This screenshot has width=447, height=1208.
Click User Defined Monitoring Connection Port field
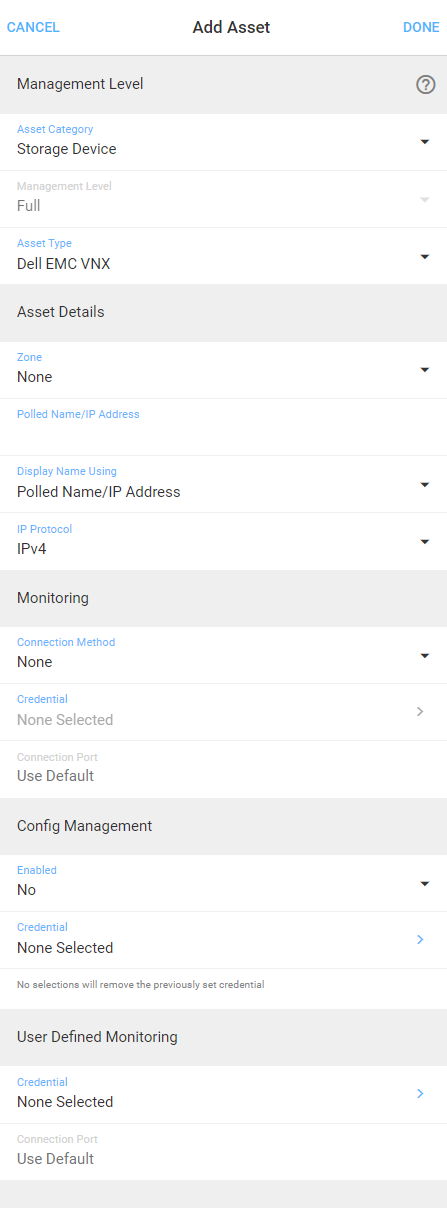[223, 1151]
